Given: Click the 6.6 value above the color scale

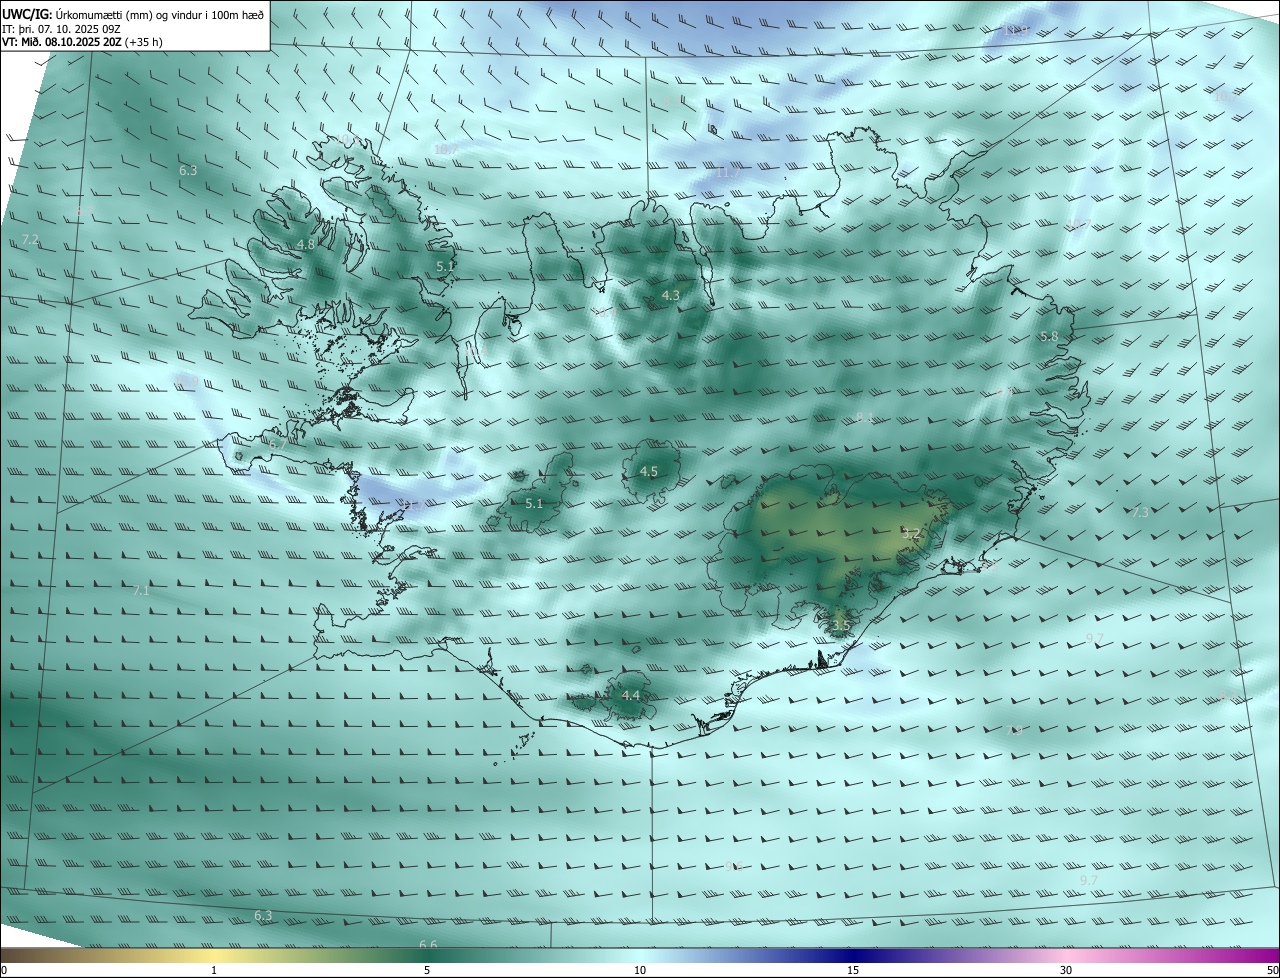Looking at the screenshot, I should (x=428, y=945).
